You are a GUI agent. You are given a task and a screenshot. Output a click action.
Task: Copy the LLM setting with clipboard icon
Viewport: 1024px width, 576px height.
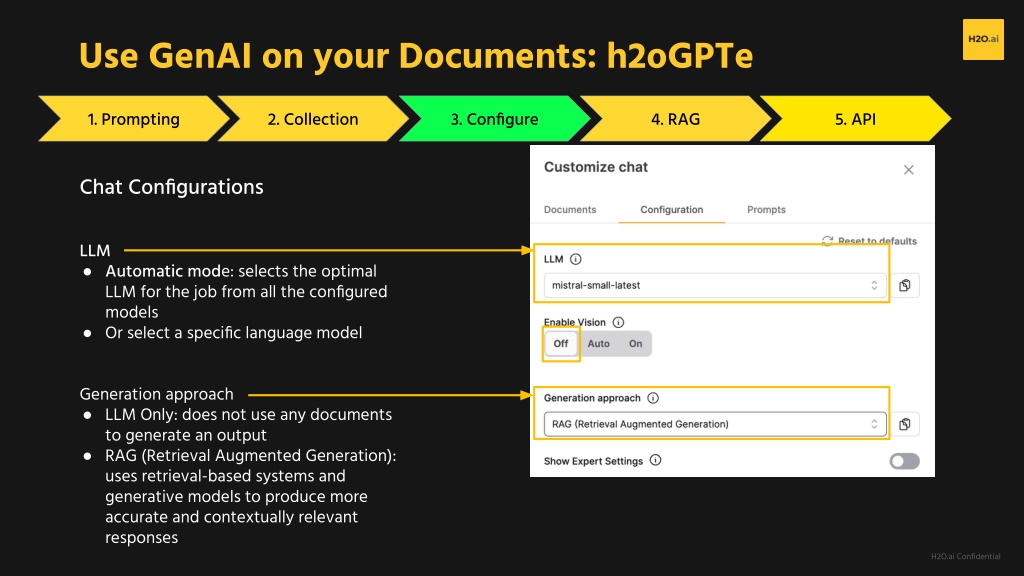tap(904, 285)
